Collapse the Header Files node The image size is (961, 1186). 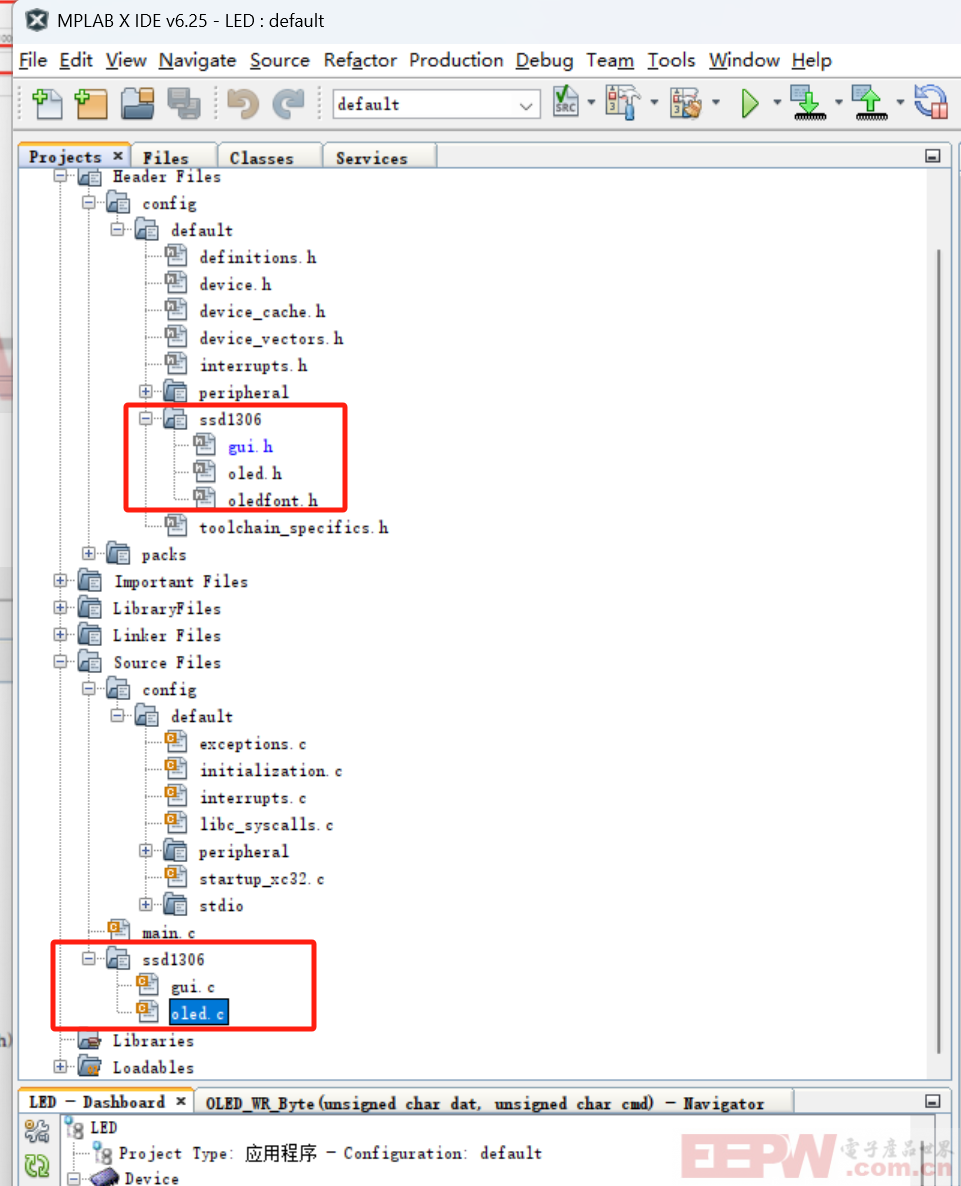[60, 176]
